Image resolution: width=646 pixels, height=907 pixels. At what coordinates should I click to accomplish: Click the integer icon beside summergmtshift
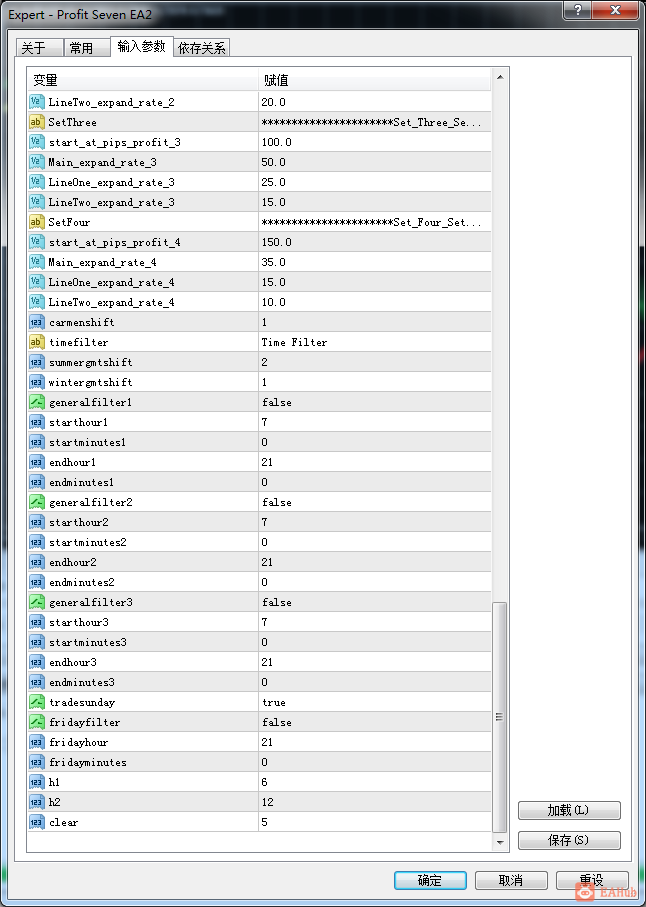(x=36, y=362)
